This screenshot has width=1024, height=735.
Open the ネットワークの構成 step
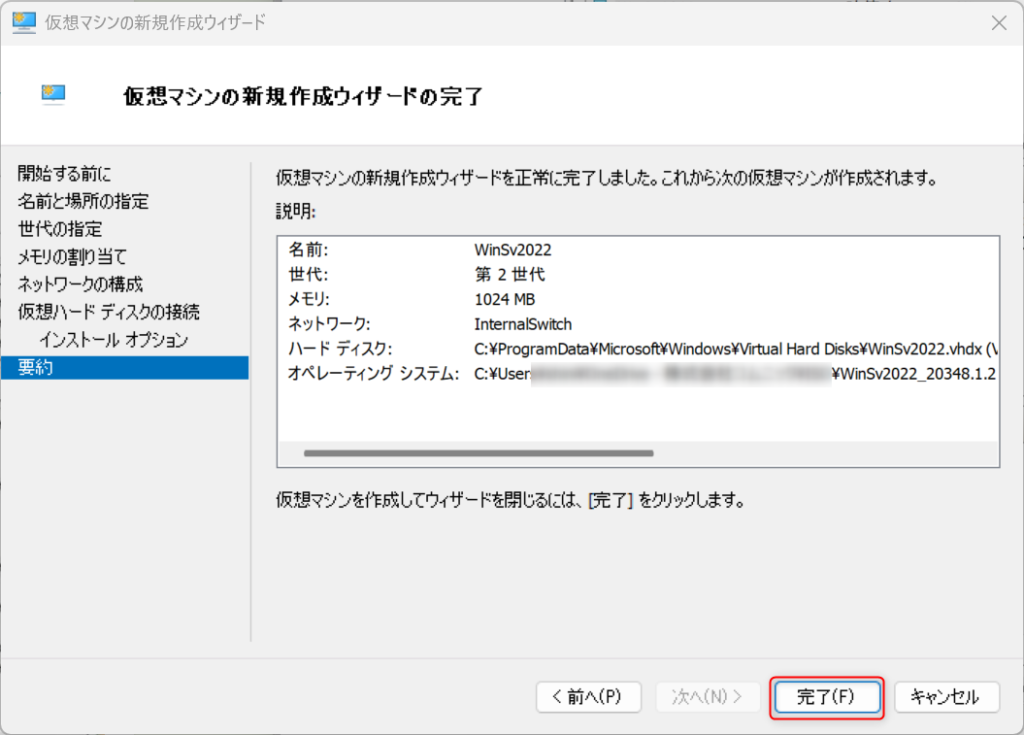pos(80,284)
